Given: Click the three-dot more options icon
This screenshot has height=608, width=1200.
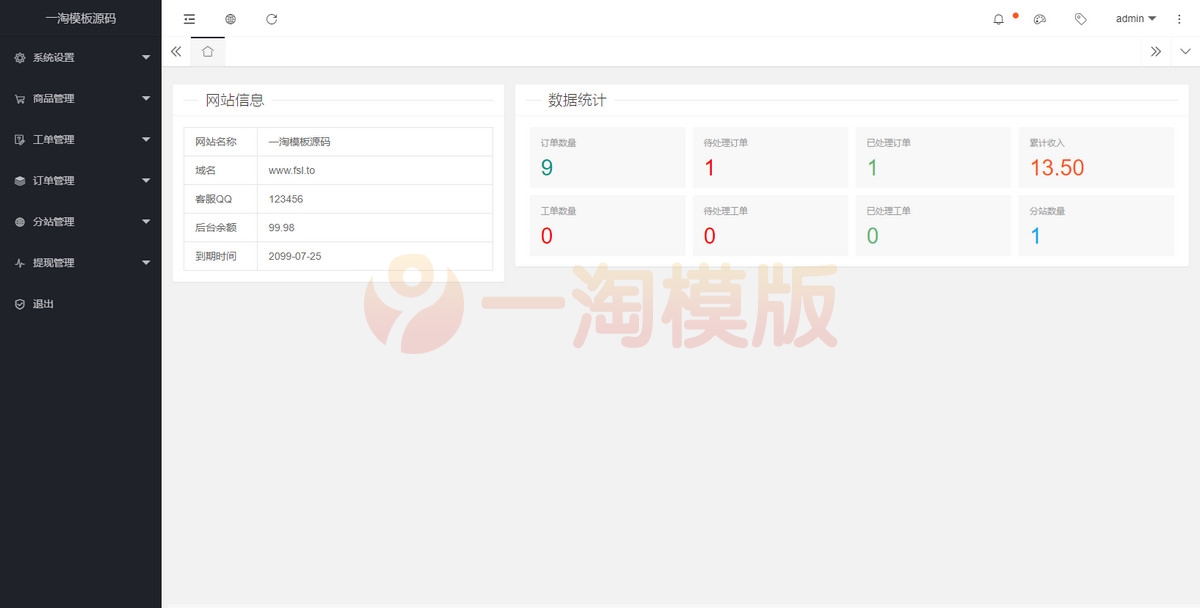Looking at the screenshot, I should tap(1180, 18).
